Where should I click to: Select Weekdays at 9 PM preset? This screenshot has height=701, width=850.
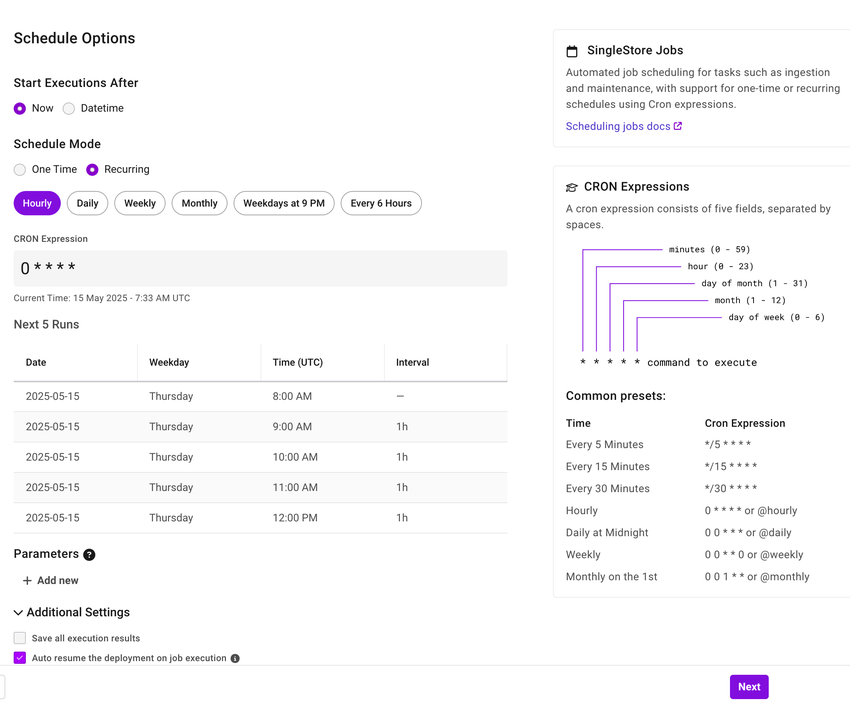[284, 203]
